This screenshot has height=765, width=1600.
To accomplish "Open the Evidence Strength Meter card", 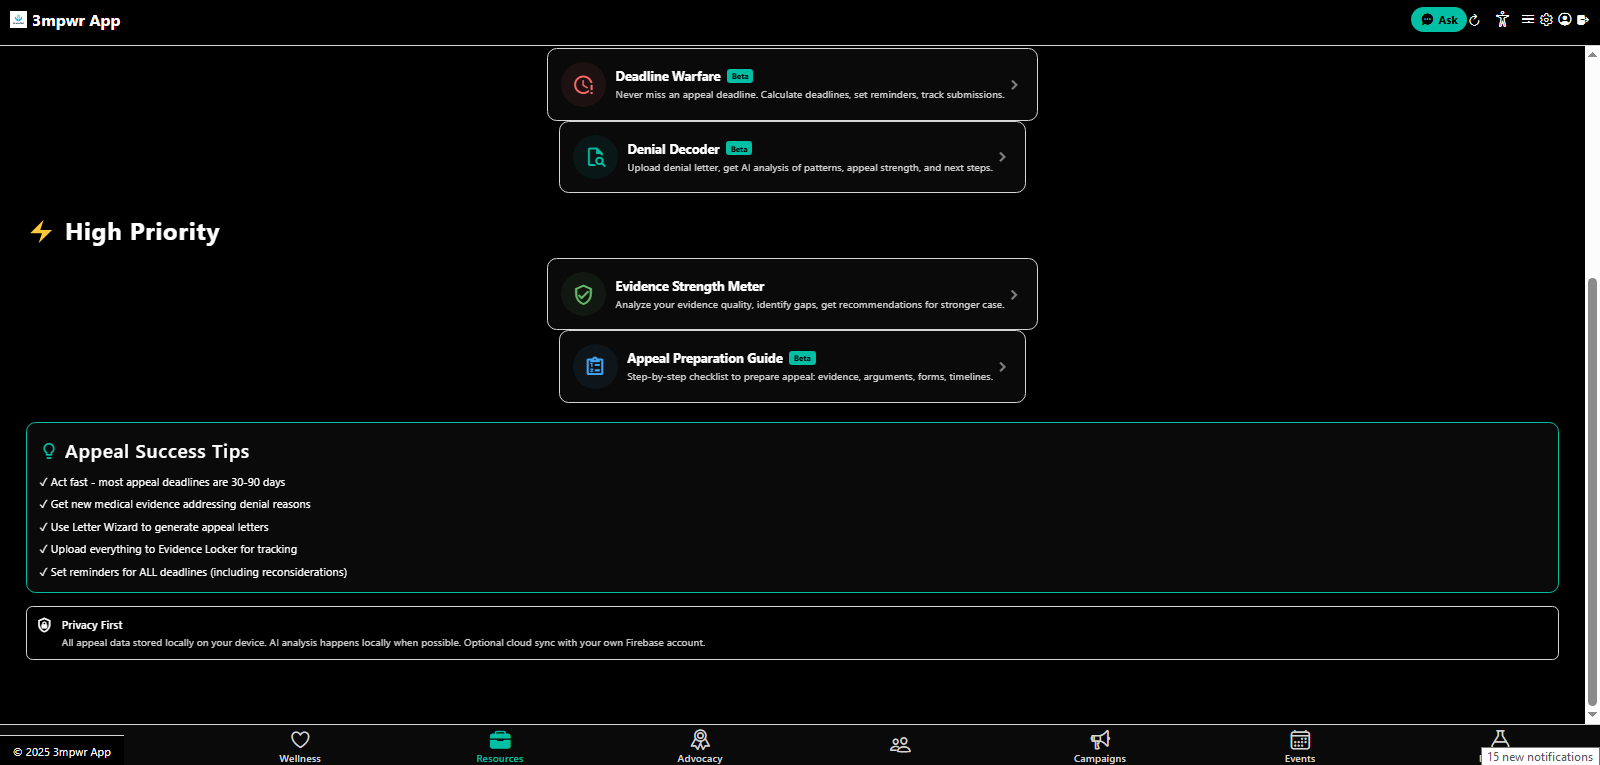I will (x=792, y=294).
